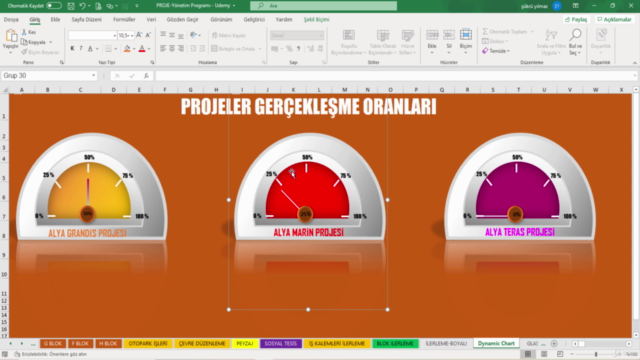Image resolution: width=640 pixels, height=360 pixels.
Task: Open the font color dropdown arrow
Action: click(149, 49)
